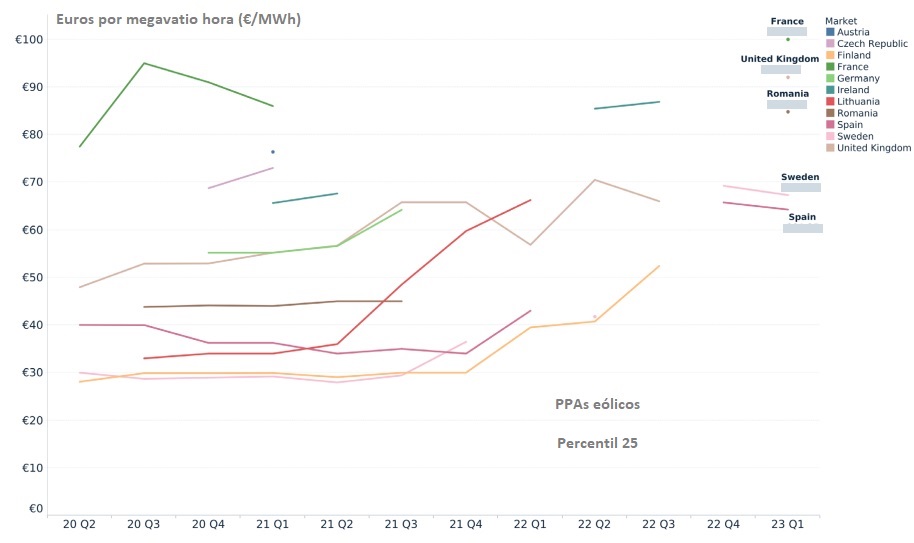Image resolution: width=914 pixels, height=543 pixels.
Task: Click the Ireland teal legend swatch
Action: pos(830,90)
